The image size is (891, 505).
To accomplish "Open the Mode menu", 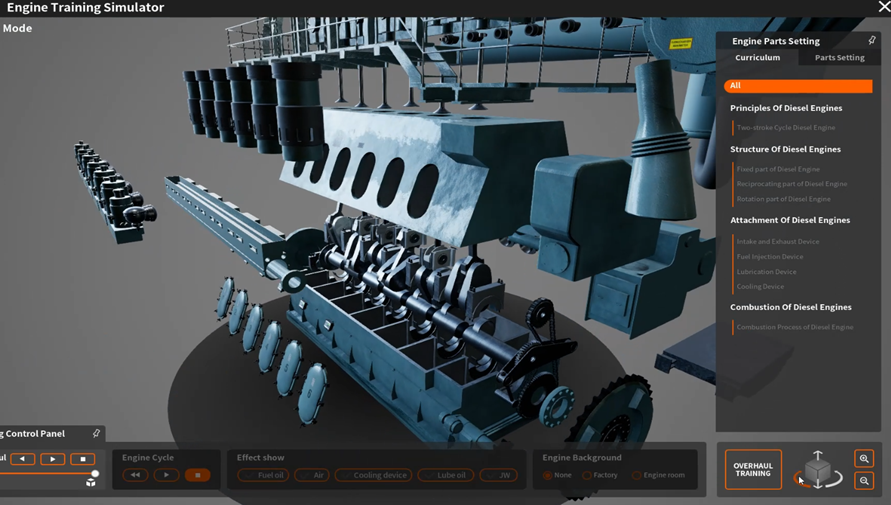I will (x=17, y=28).
